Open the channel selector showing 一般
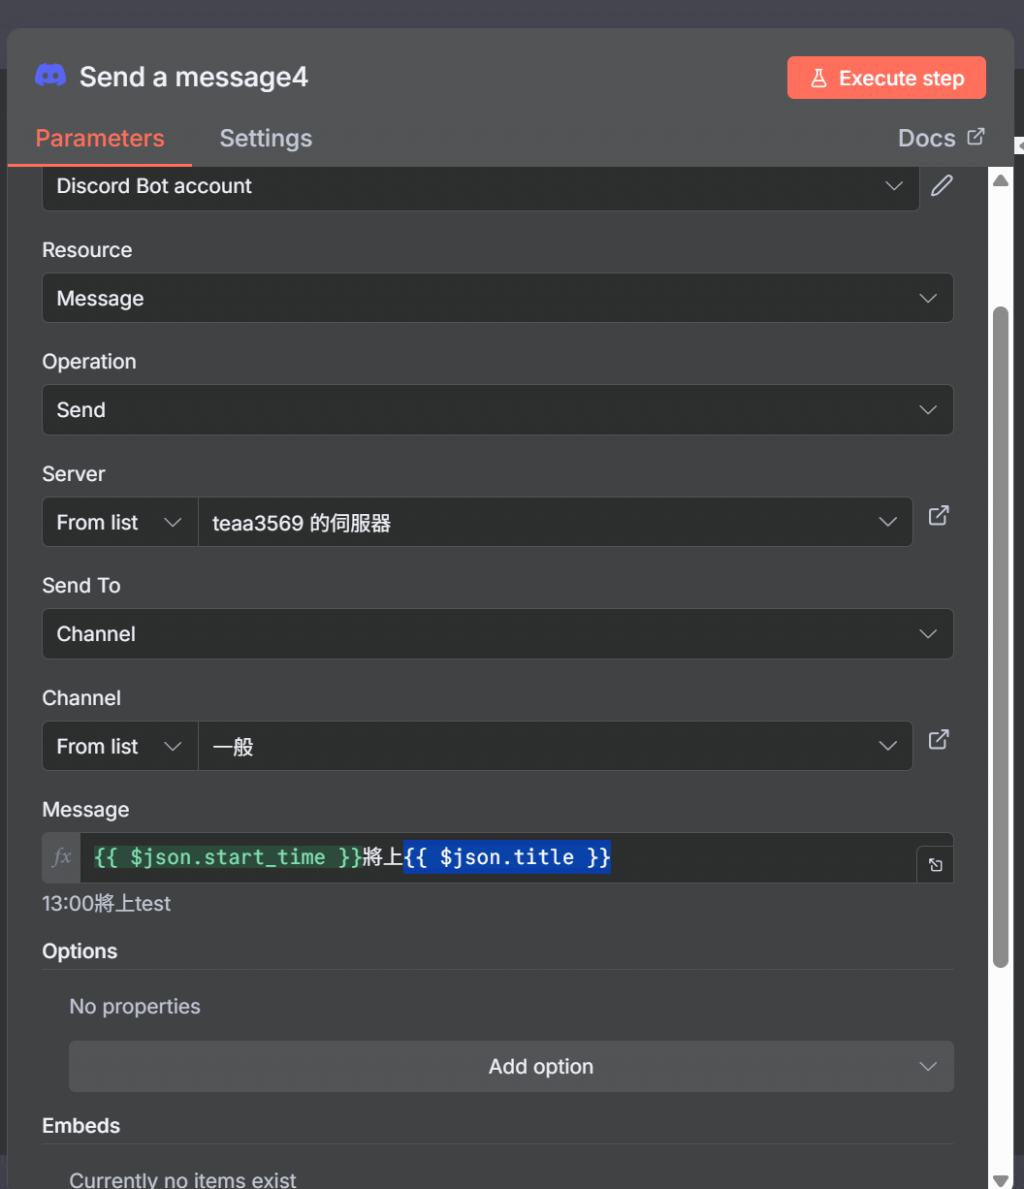Viewport: 1024px width, 1189px height. pyautogui.click(x=555, y=745)
